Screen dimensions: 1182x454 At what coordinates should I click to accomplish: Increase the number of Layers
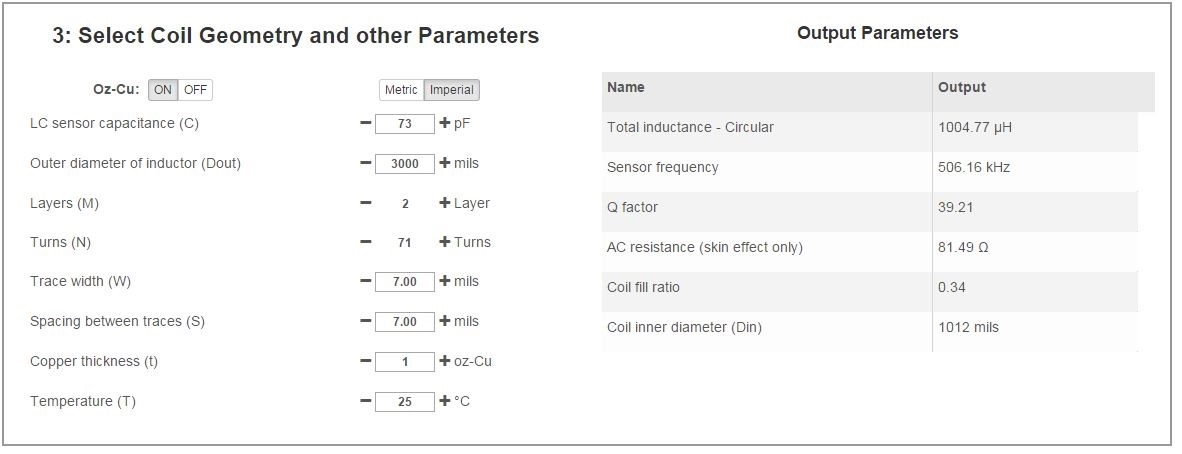coord(445,203)
